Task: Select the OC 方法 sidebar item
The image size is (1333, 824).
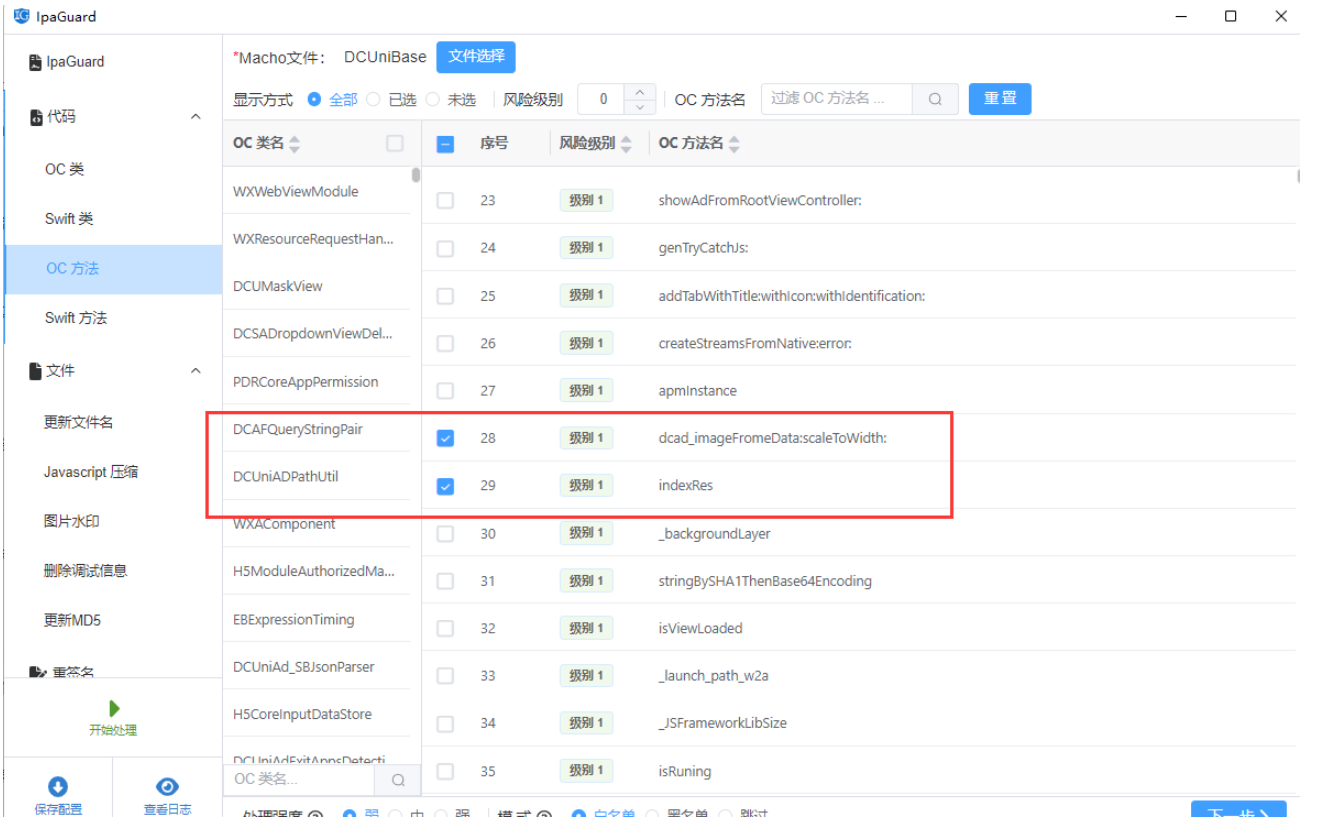Action: click(113, 268)
